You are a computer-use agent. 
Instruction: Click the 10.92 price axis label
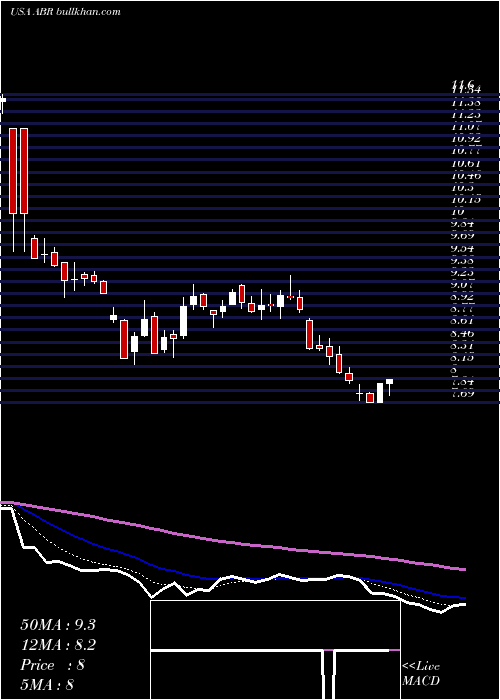[x=467, y=139]
